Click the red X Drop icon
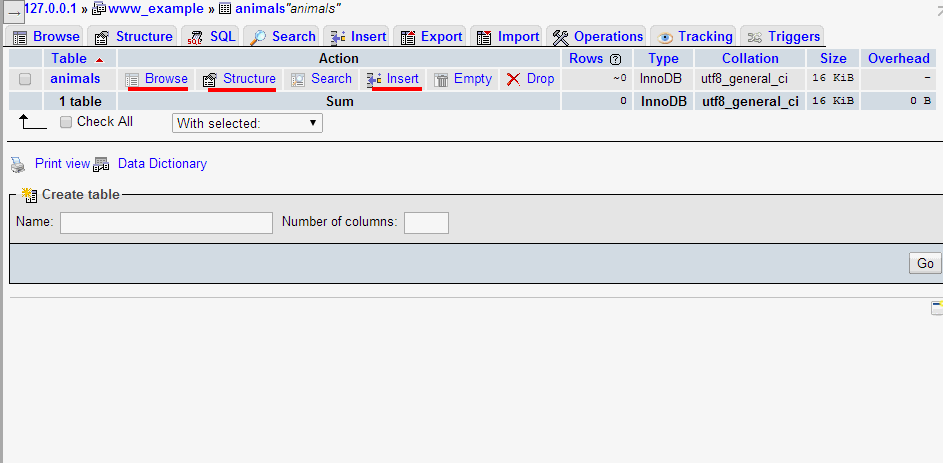 point(513,79)
